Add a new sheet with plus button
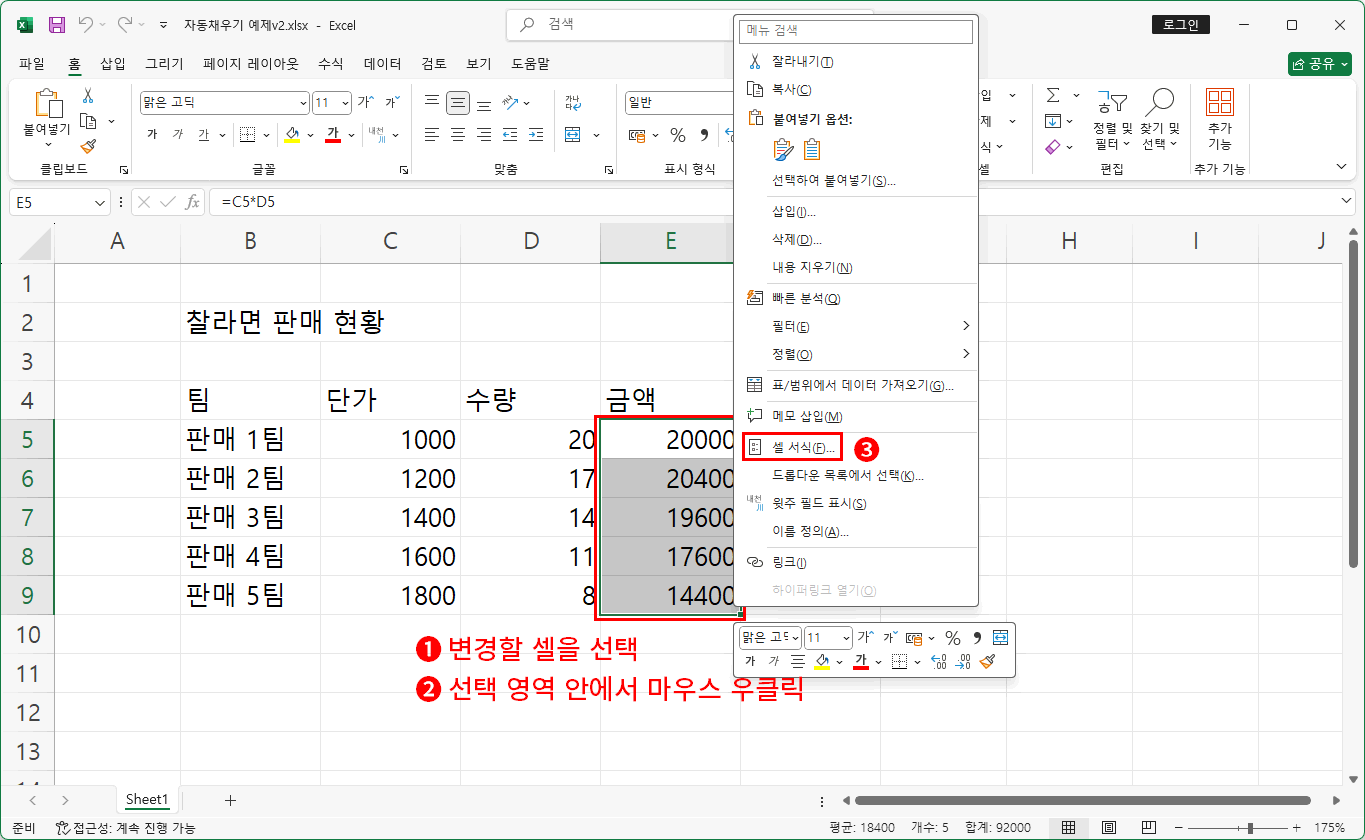The width and height of the screenshot is (1365, 840). pyautogui.click(x=230, y=800)
